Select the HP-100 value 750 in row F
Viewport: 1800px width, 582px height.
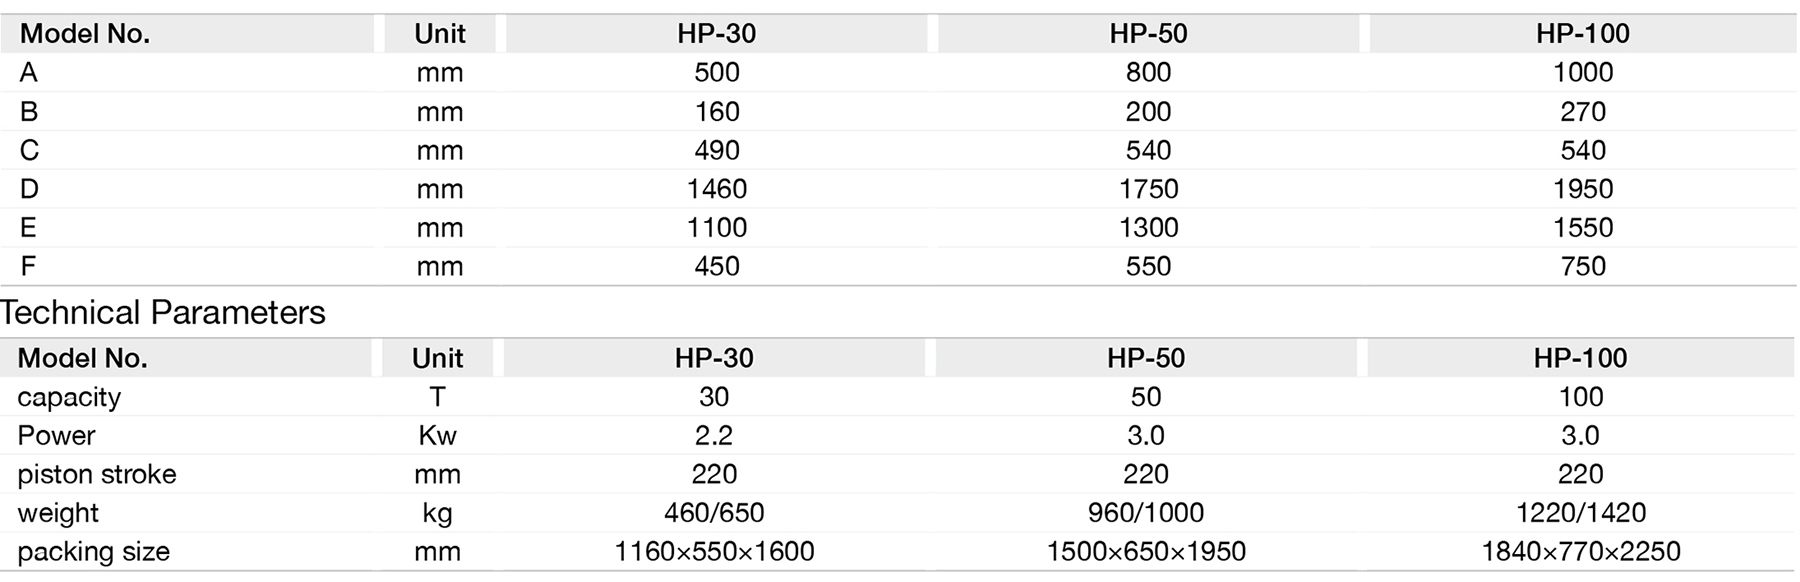pyautogui.click(x=1582, y=267)
